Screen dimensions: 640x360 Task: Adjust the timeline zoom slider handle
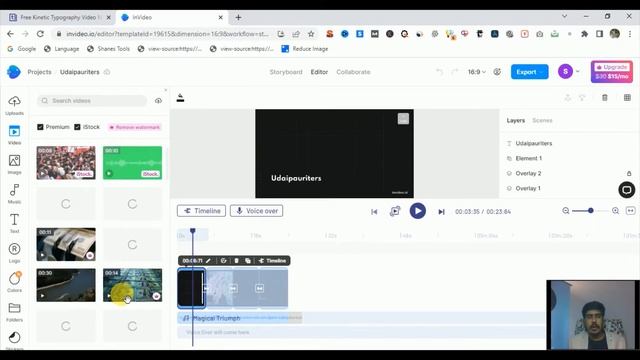[591, 211]
